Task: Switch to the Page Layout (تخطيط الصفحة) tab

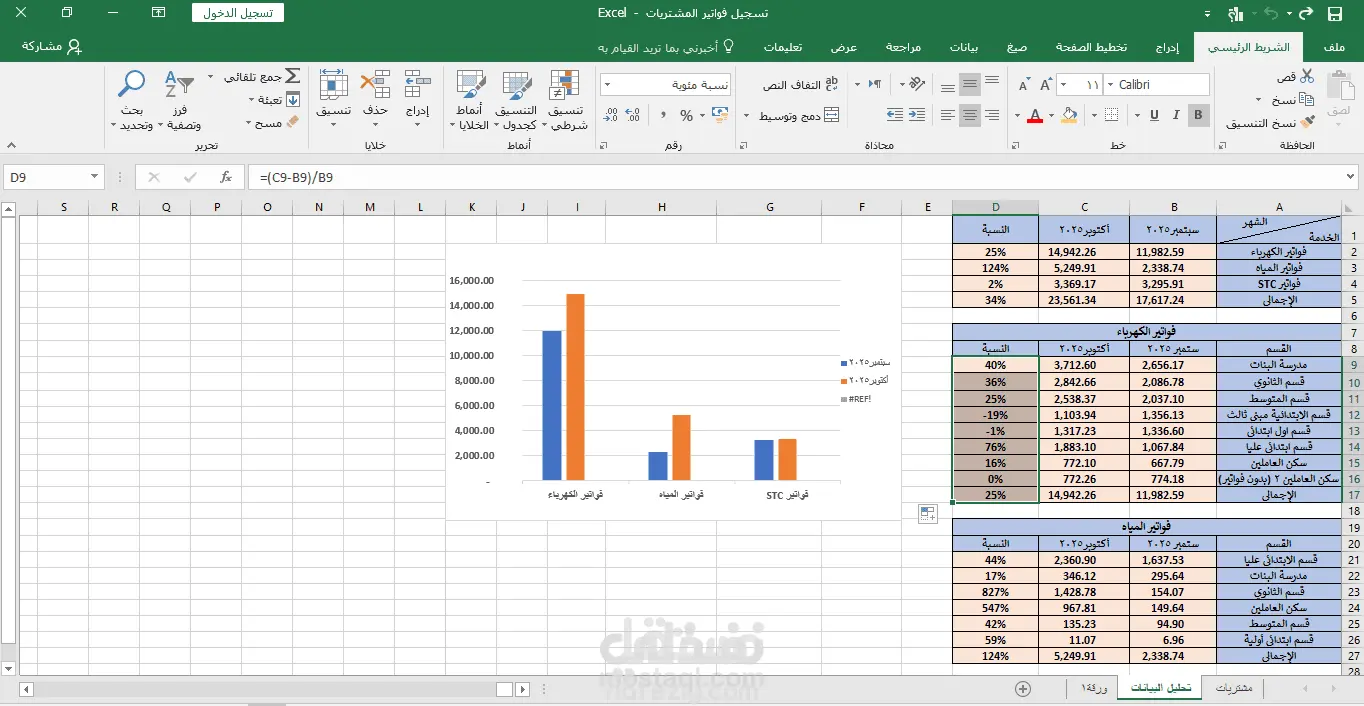Action: tap(1092, 47)
